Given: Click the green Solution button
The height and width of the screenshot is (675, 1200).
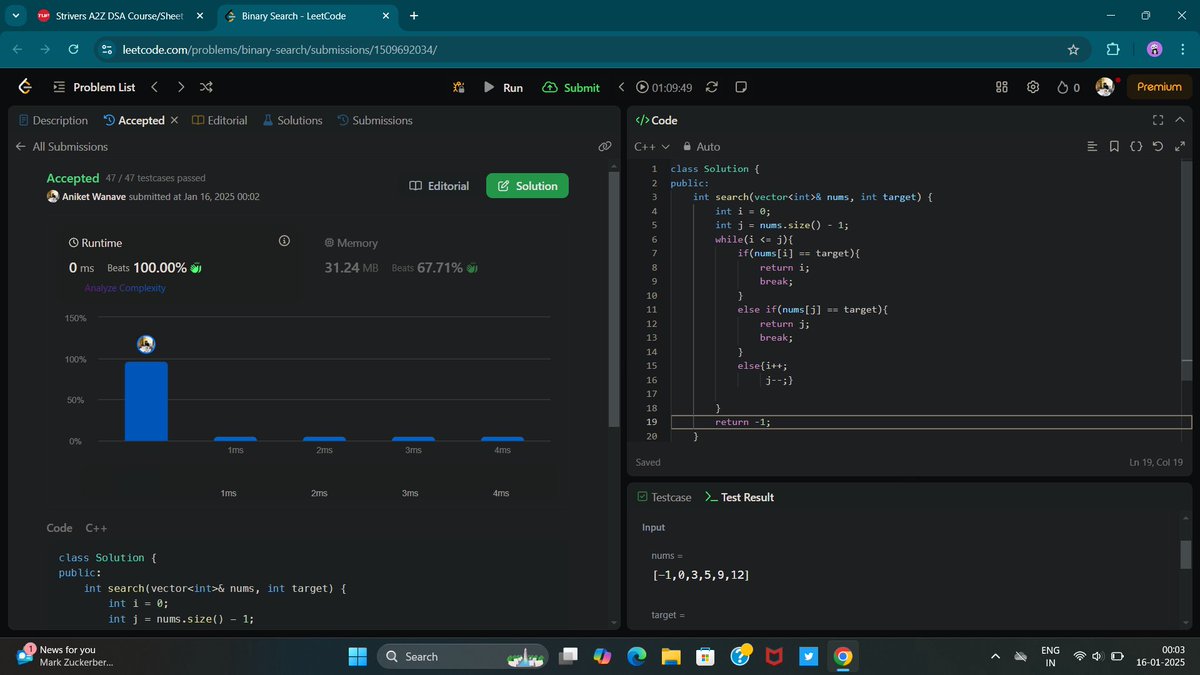Looking at the screenshot, I should (x=527, y=186).
